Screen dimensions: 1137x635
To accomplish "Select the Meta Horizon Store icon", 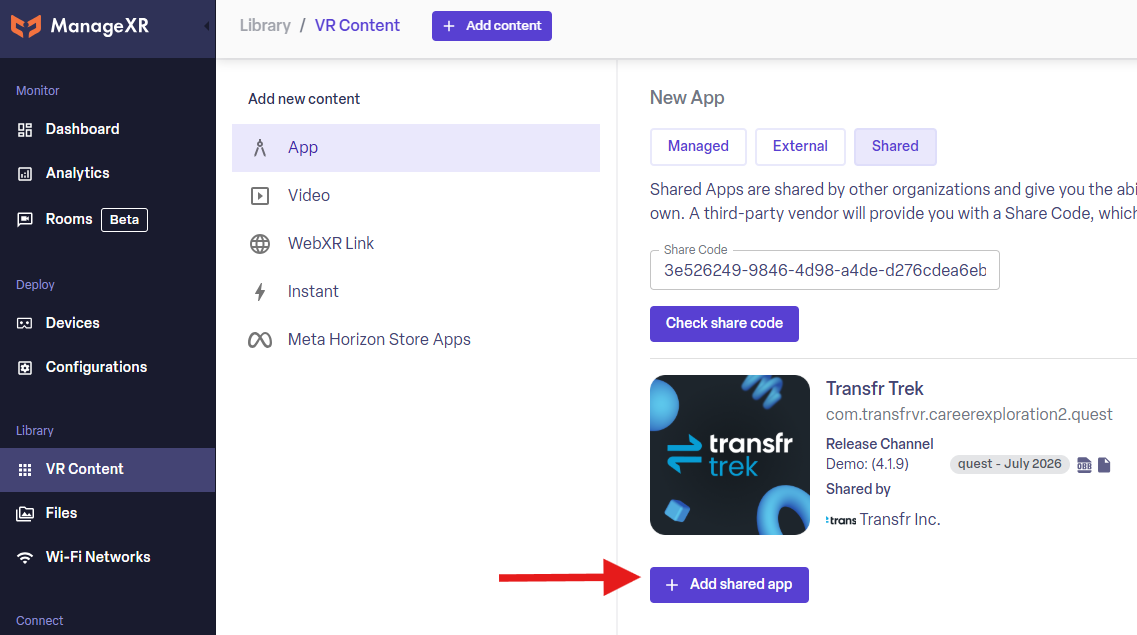I will [x=260, y=340].
